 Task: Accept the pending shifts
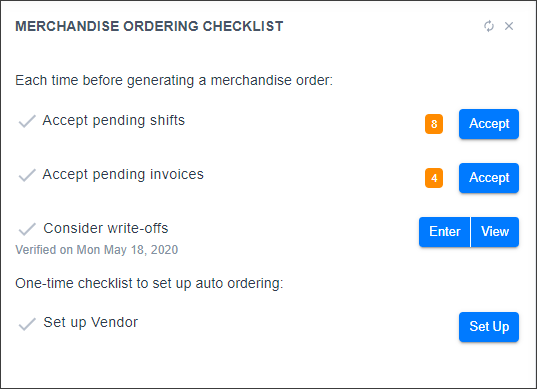[x=489, y=124]
